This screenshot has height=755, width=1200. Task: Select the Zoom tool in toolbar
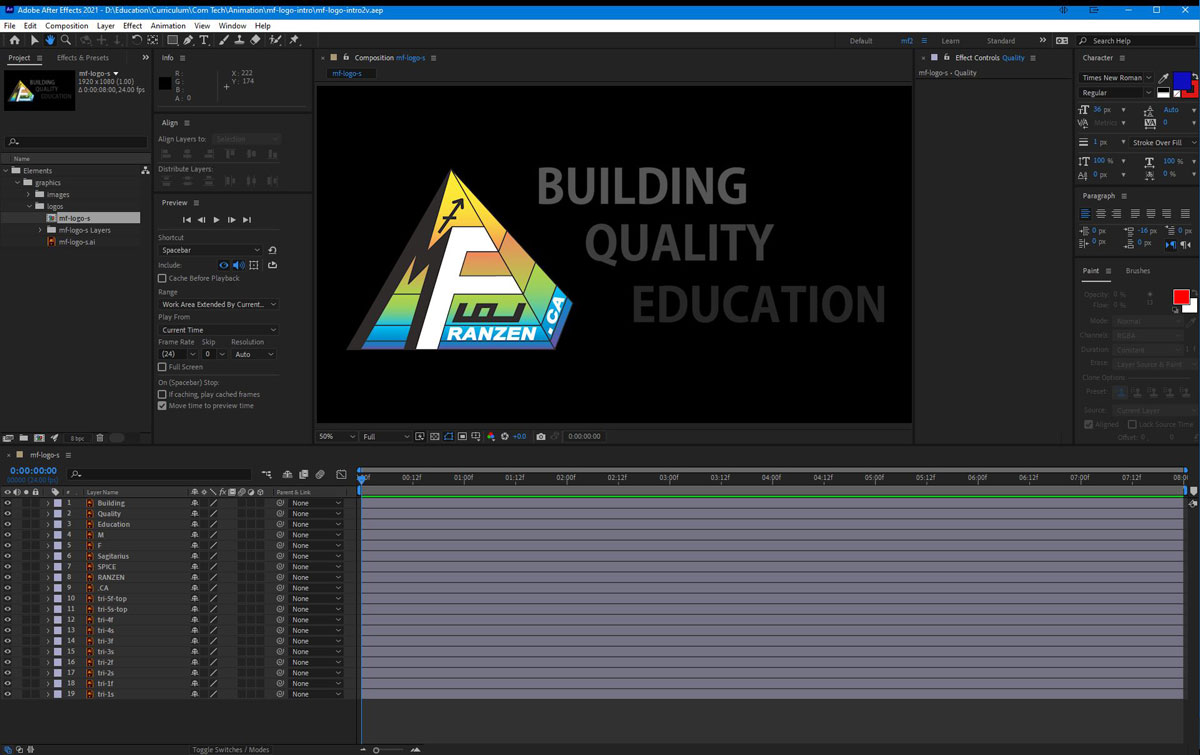(66, 40)
